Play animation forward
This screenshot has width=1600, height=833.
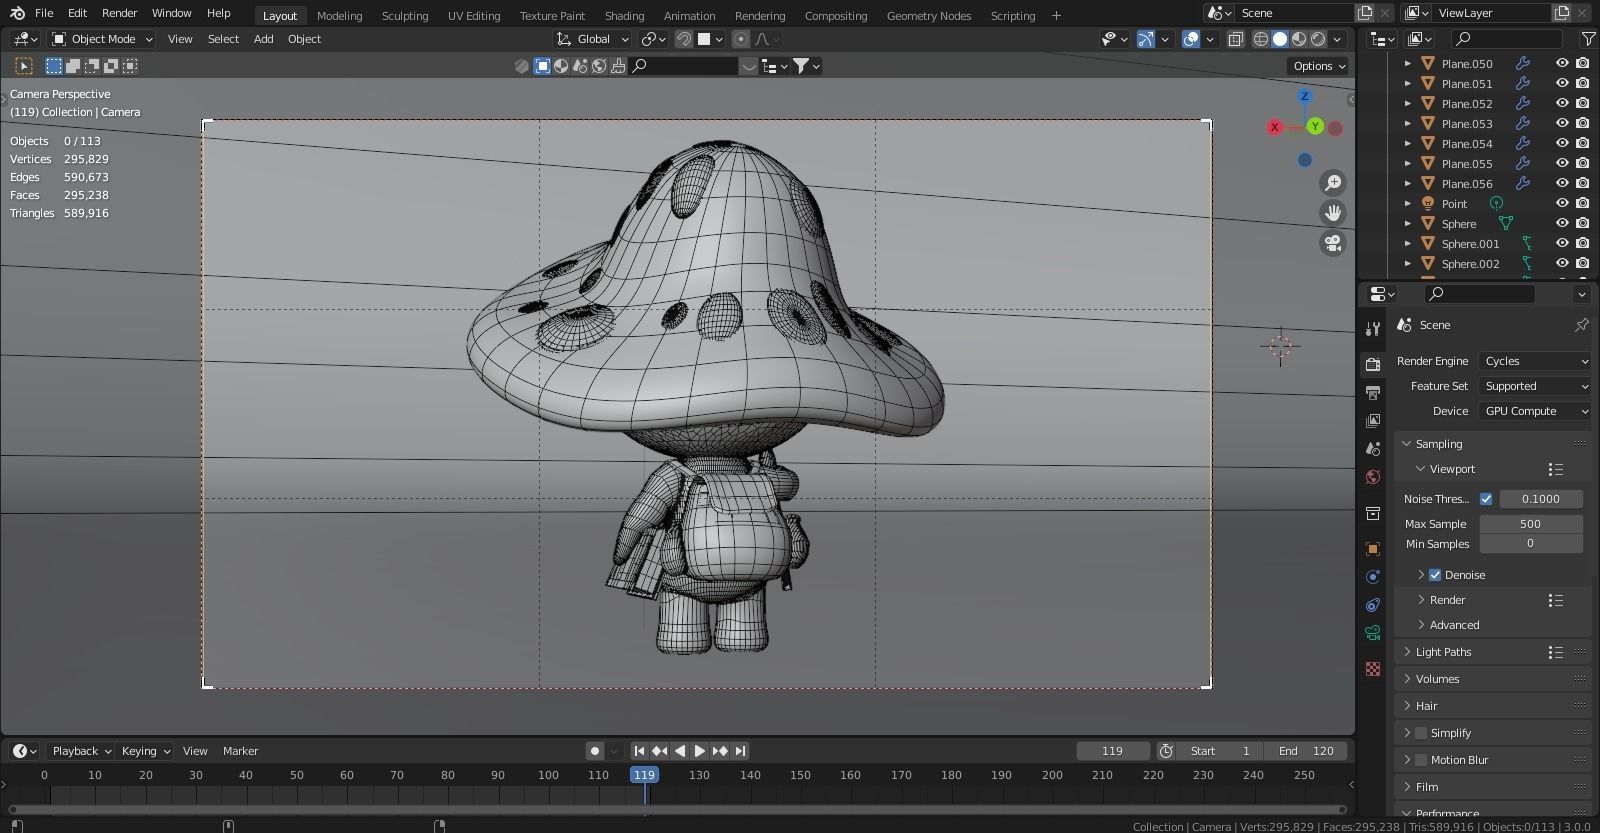[700, 751]
